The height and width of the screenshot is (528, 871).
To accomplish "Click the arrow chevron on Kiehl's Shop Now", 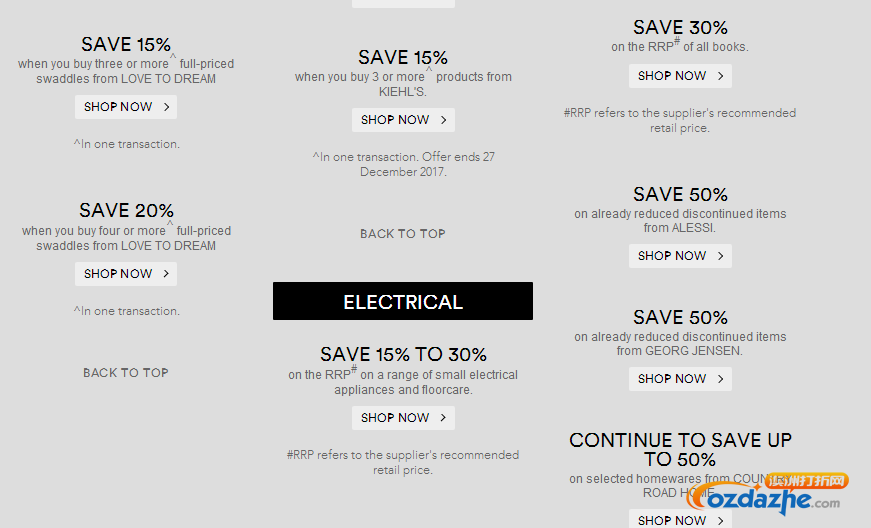I will tap(443, 120).
